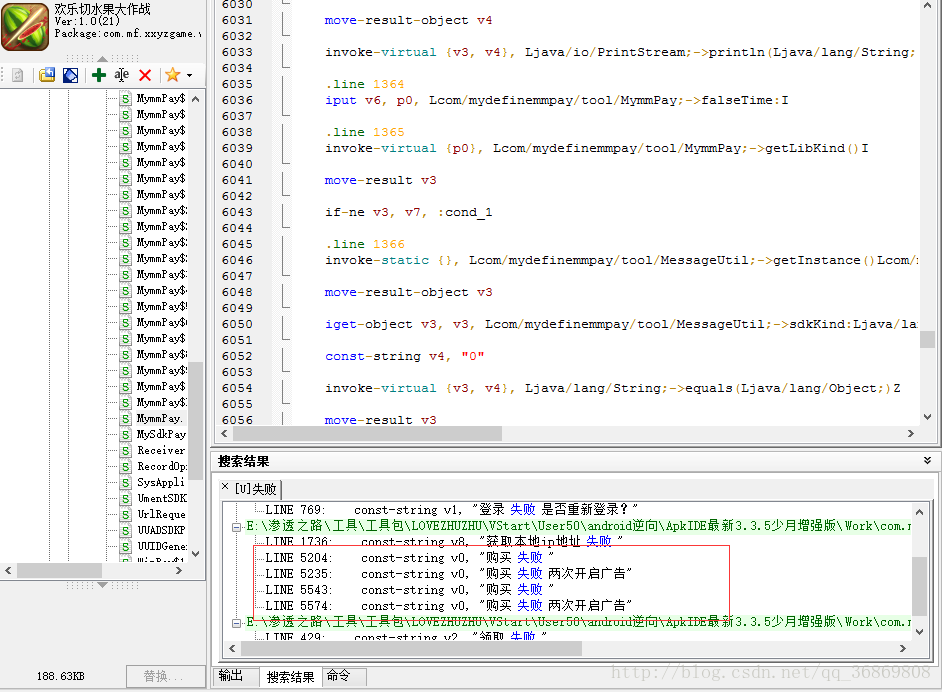Viewport: 942px width, 692px height.
Task: Collapse the 搜索结果 panel using the double chevron
Action: point(928,461)
